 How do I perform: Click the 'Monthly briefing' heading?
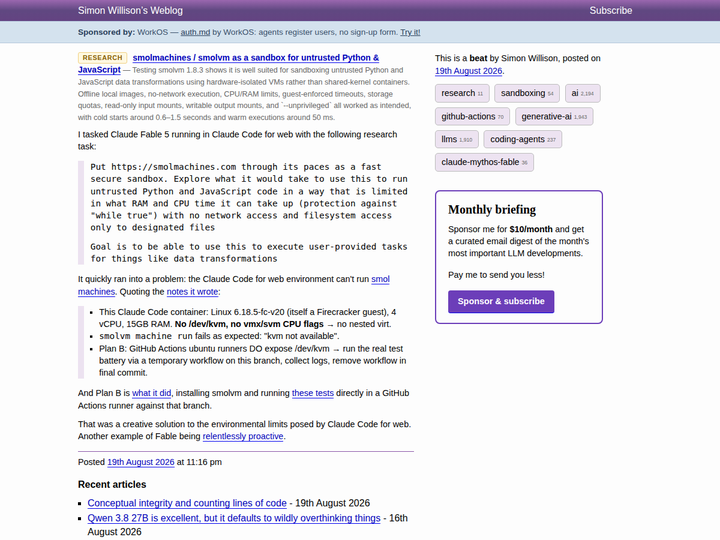click(x=492, y=210)
